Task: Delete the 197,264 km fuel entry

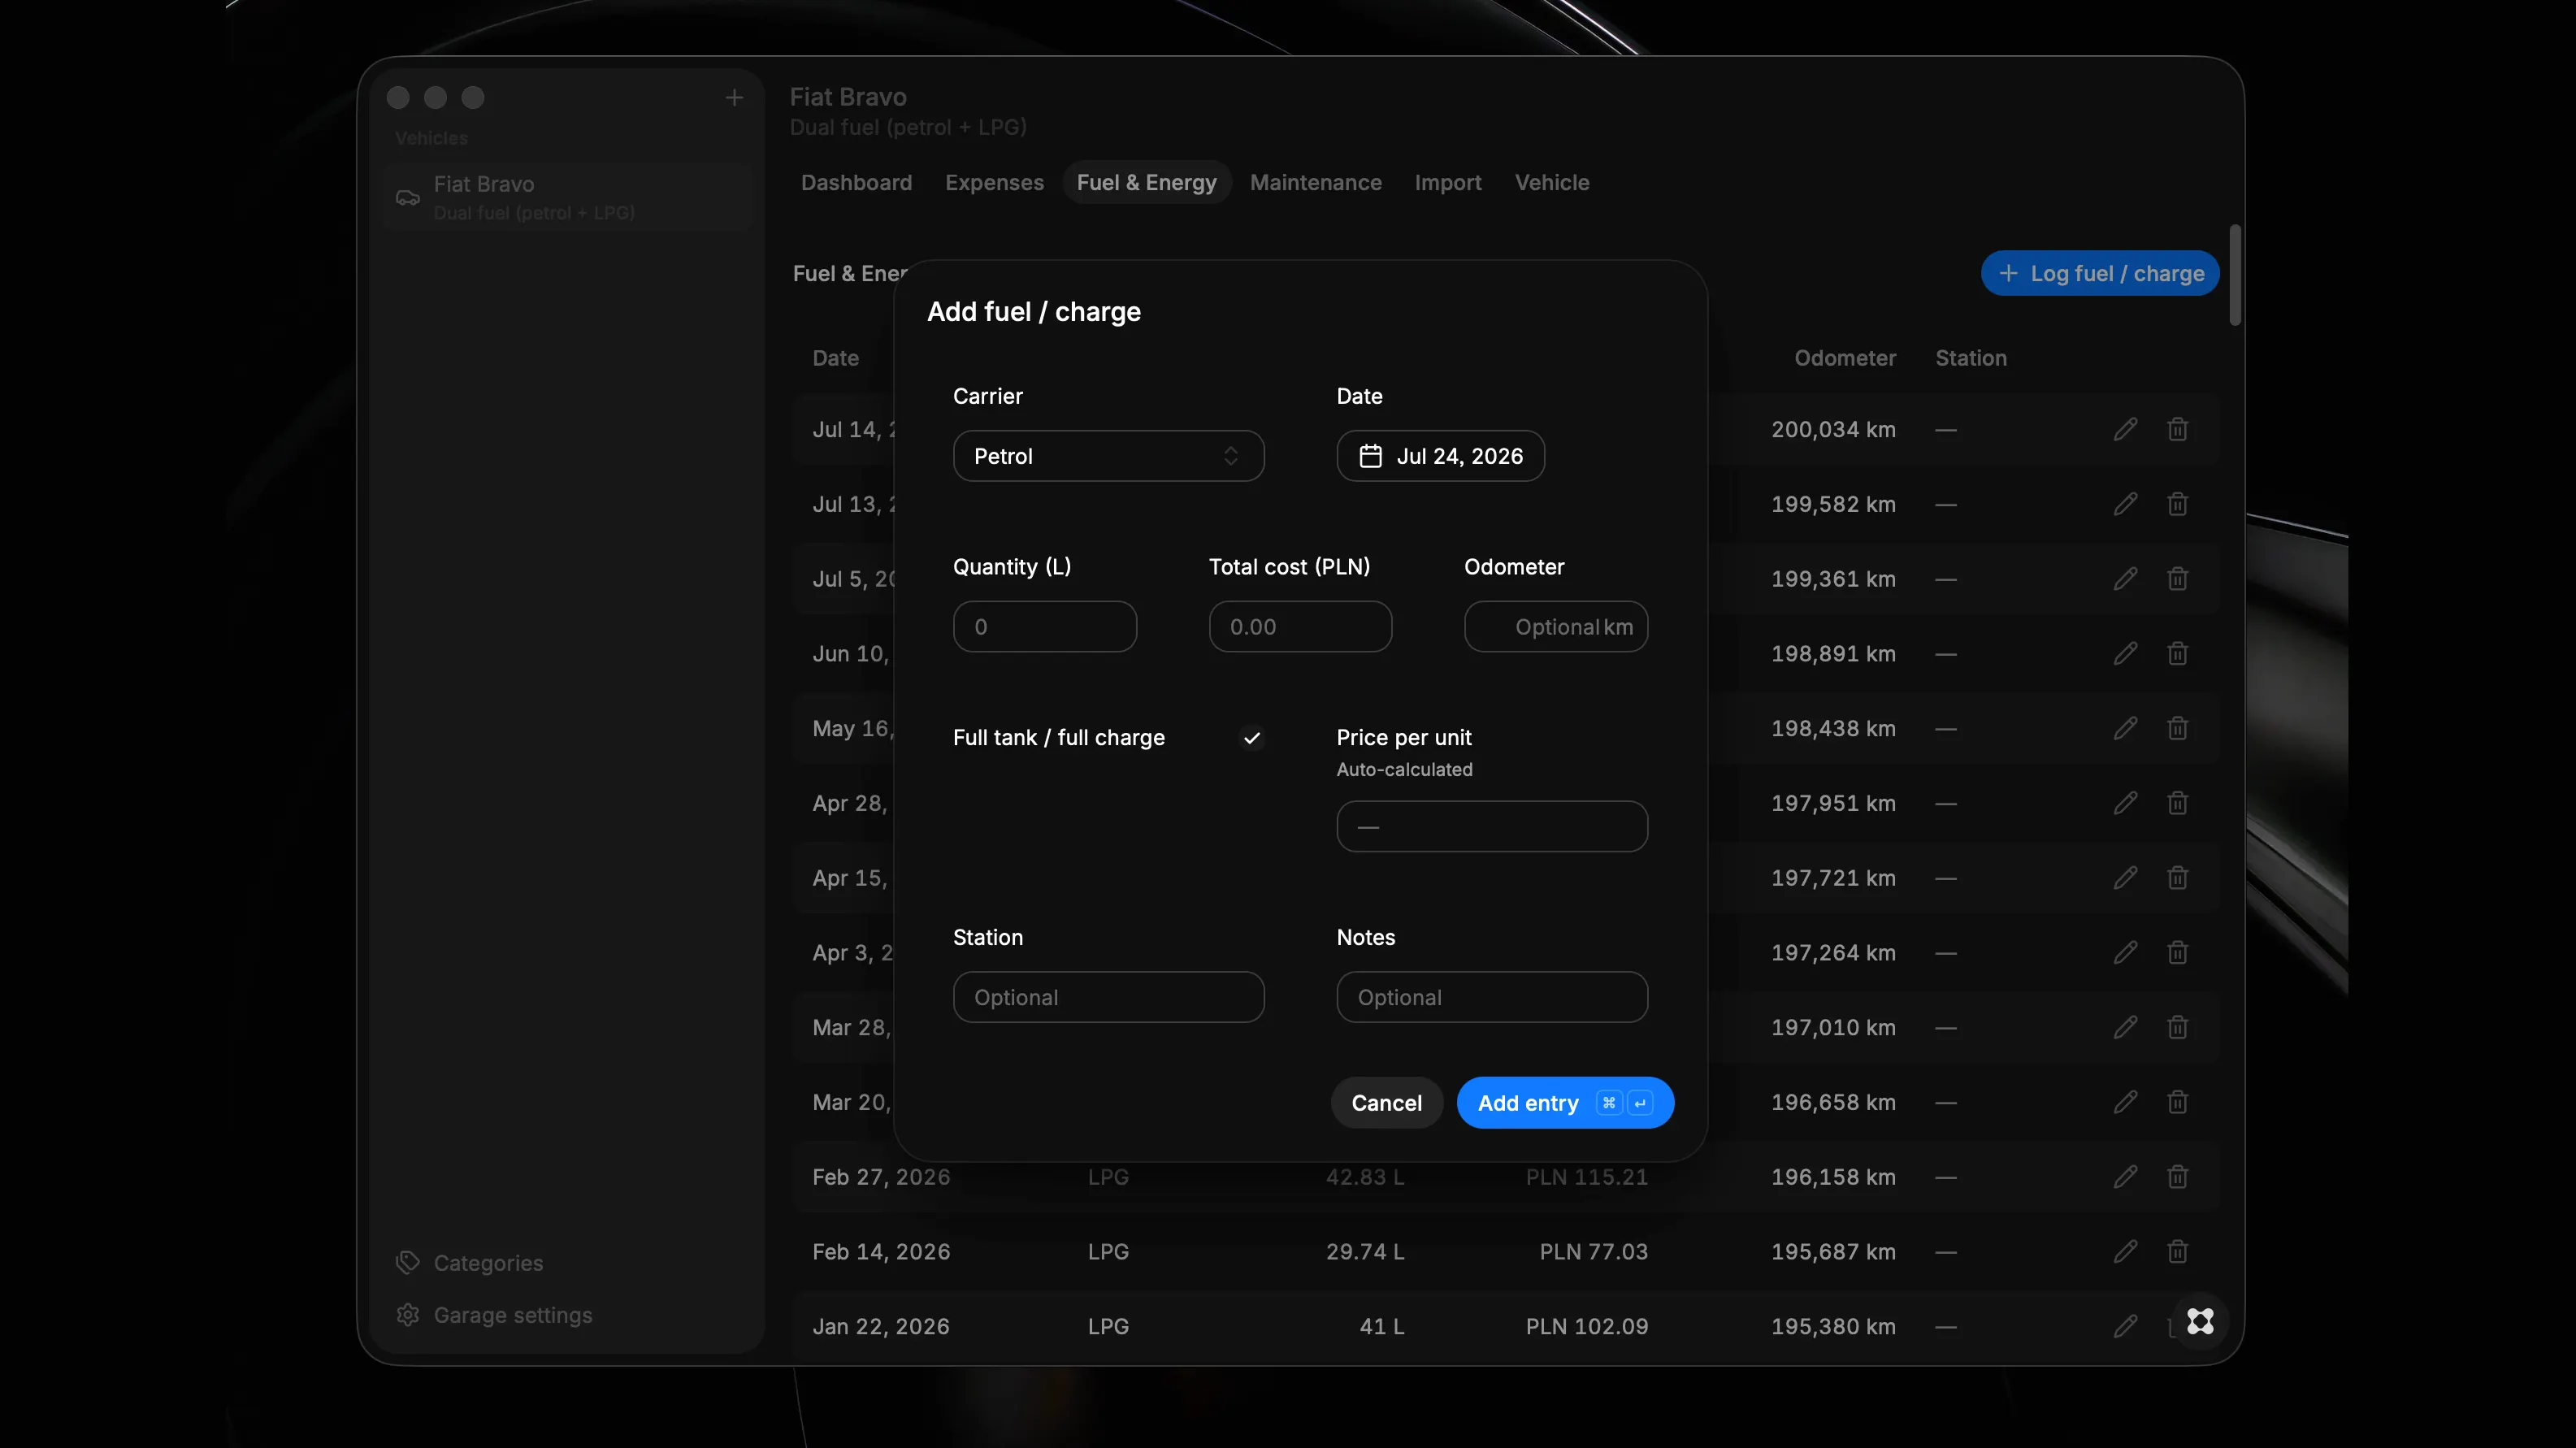Action: pyautogui.click(x=2177, y=953)
